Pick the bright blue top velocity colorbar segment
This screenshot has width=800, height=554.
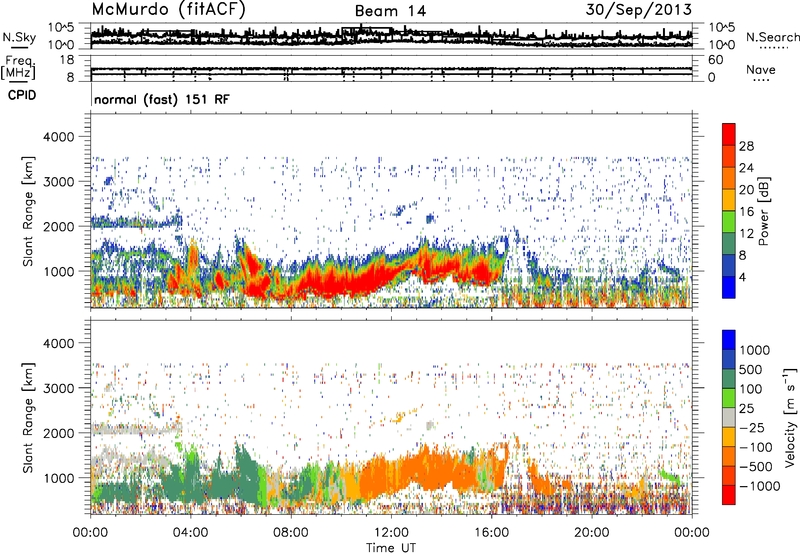pyautogui.click(x=729, y=339)
